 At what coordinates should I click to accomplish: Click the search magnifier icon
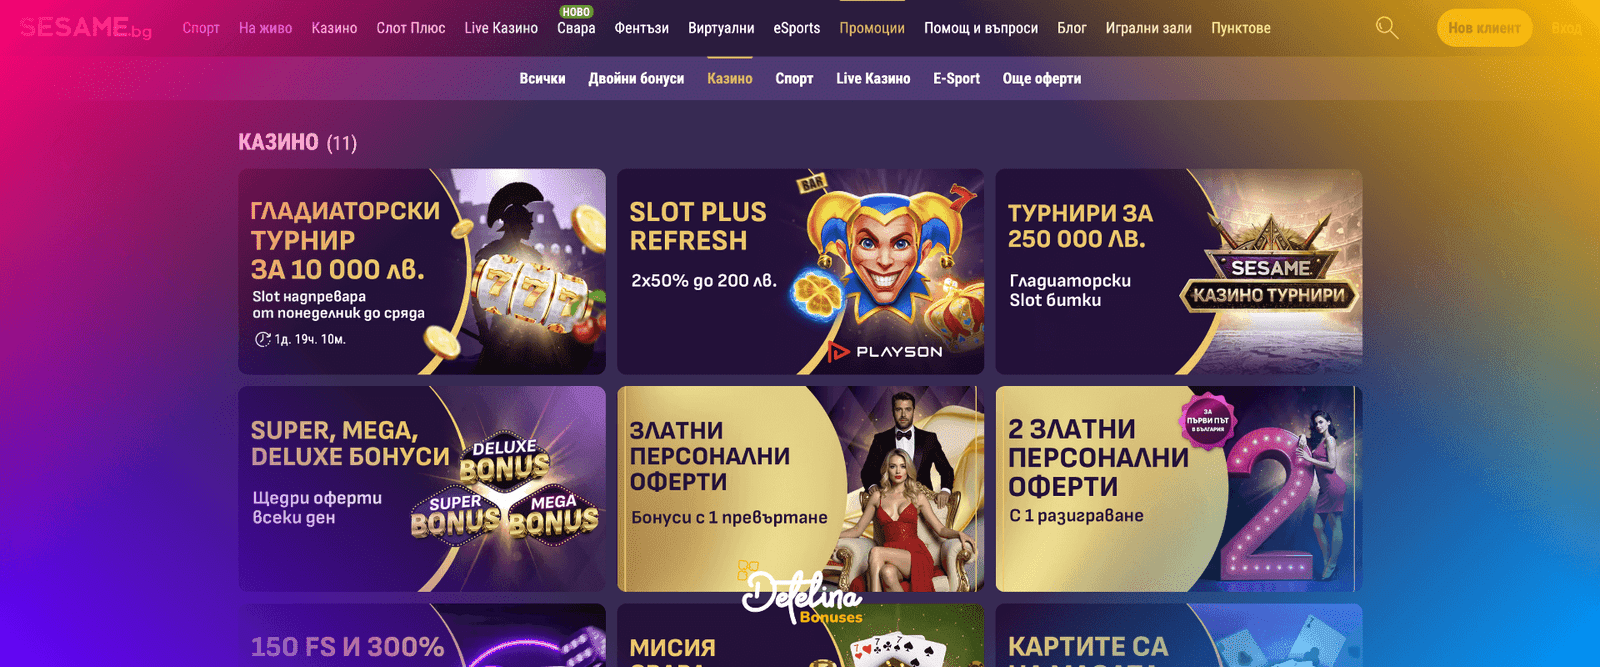(1387, 28)
